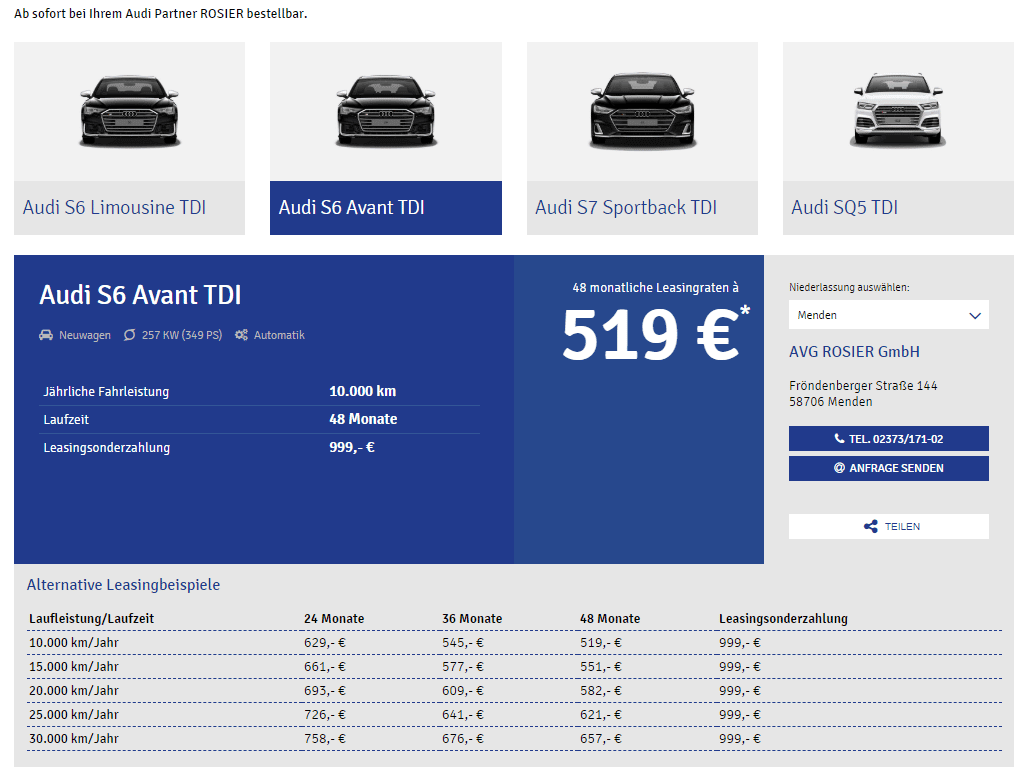Screen dimensions: 1029x767
Task: Click the '621,- €' table cell
Action: [600, 714]
